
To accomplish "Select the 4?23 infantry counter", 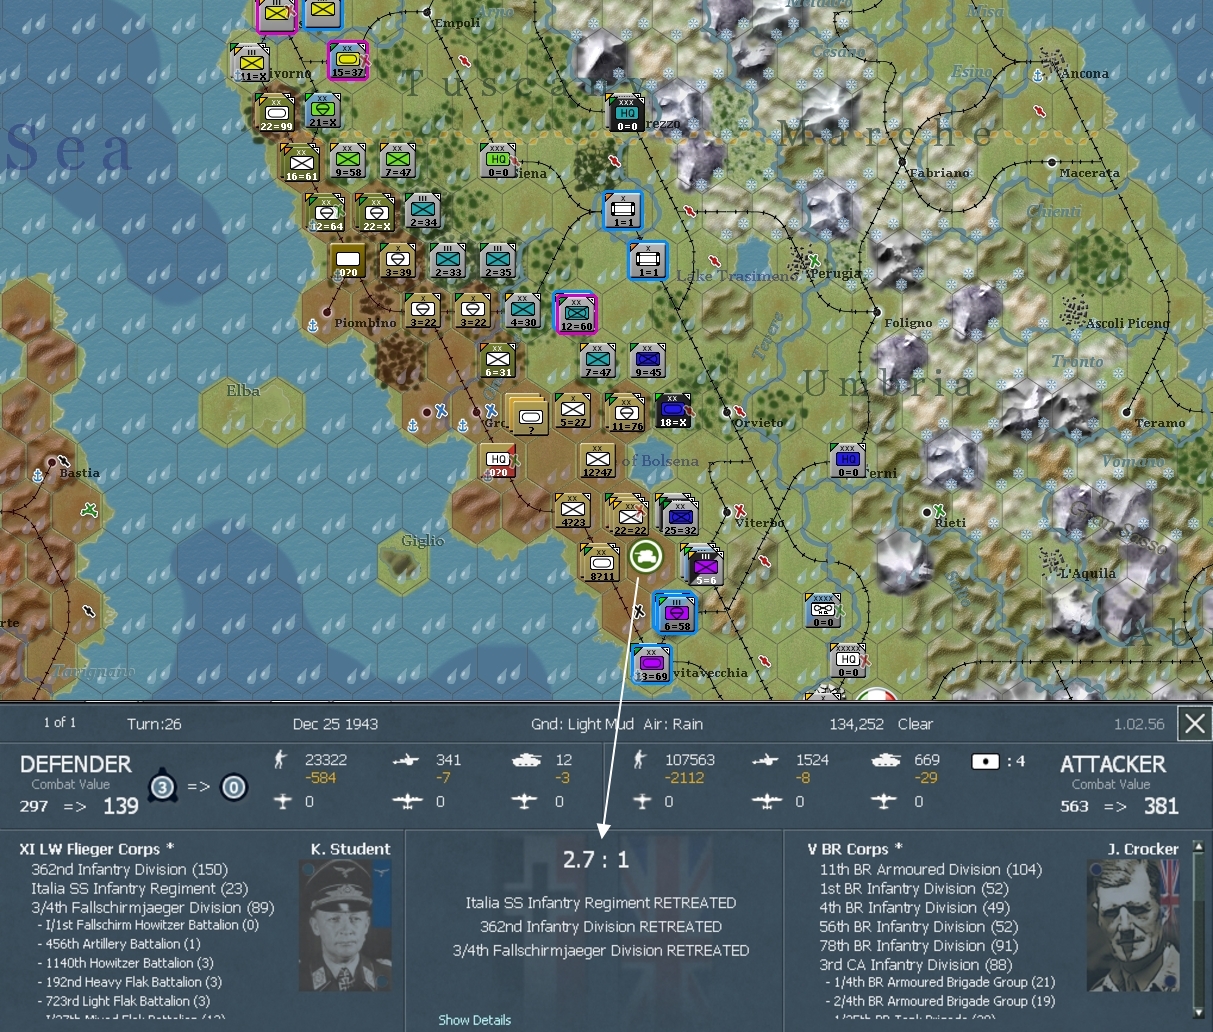I will coord(573,510).
